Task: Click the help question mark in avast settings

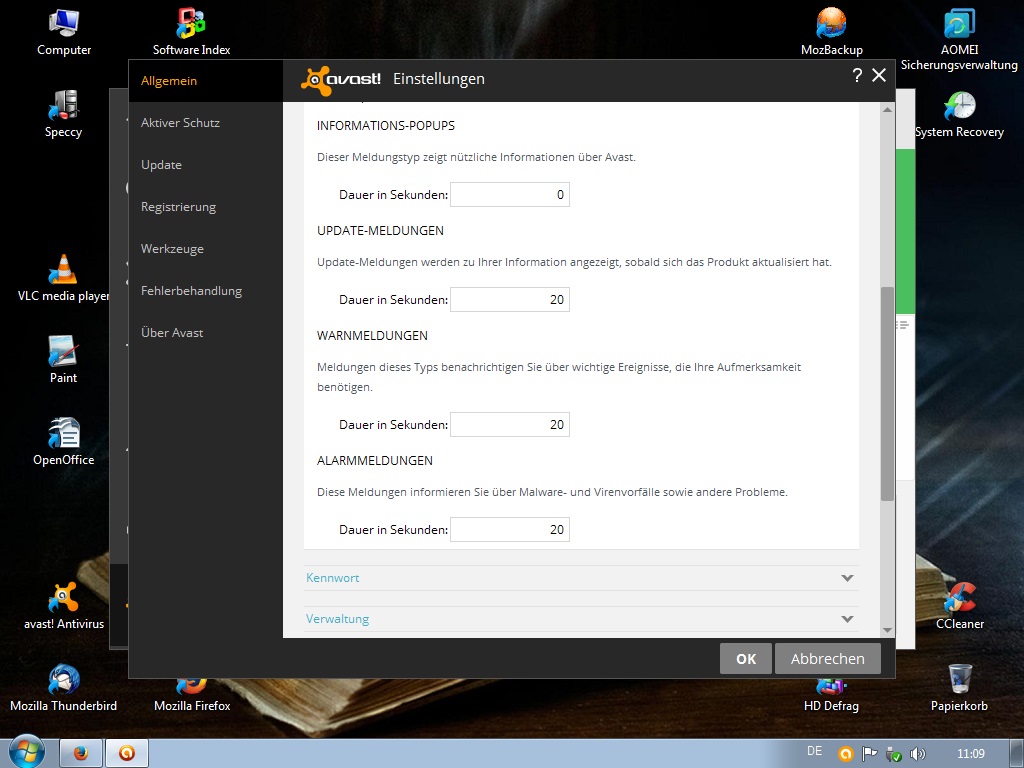Action: (857, 76)
